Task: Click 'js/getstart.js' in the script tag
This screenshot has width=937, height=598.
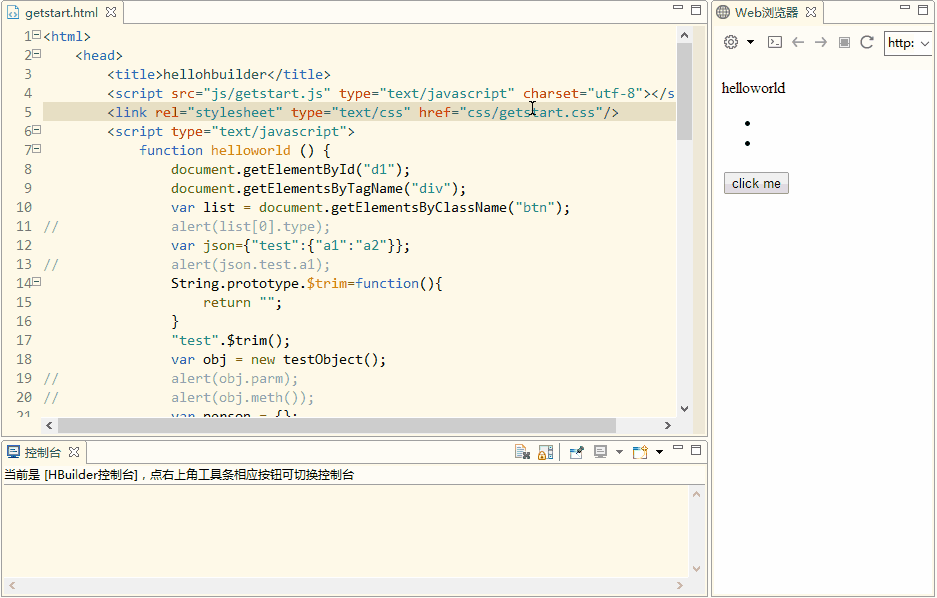Action: (268, 94)
